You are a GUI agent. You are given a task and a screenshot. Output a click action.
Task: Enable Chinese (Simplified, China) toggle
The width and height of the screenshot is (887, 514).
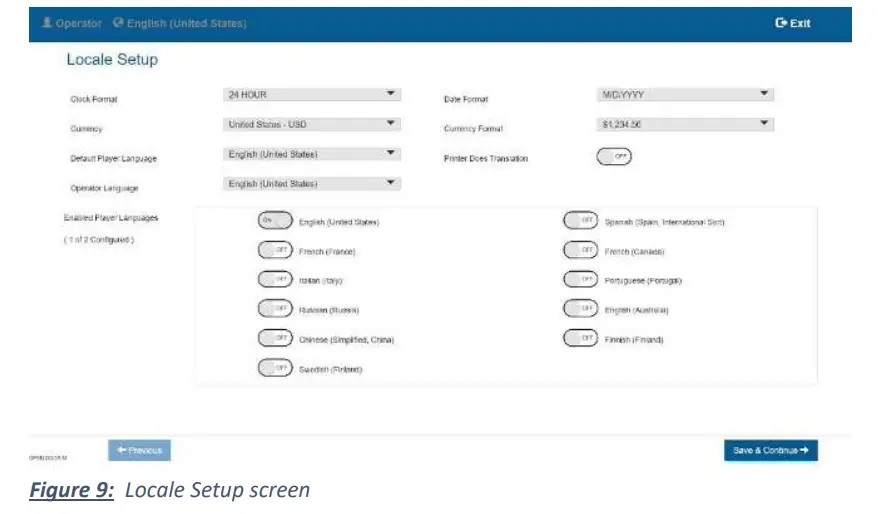[x=274, y=339]
